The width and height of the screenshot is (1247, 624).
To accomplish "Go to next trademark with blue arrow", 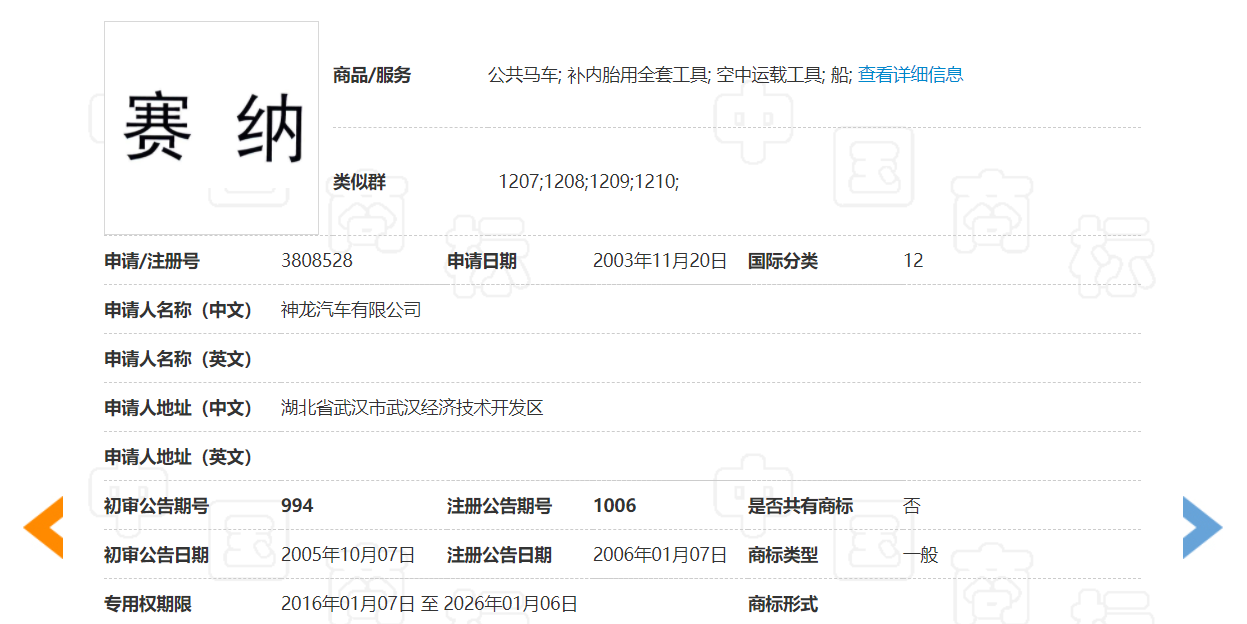I will tap(1202, 527).
